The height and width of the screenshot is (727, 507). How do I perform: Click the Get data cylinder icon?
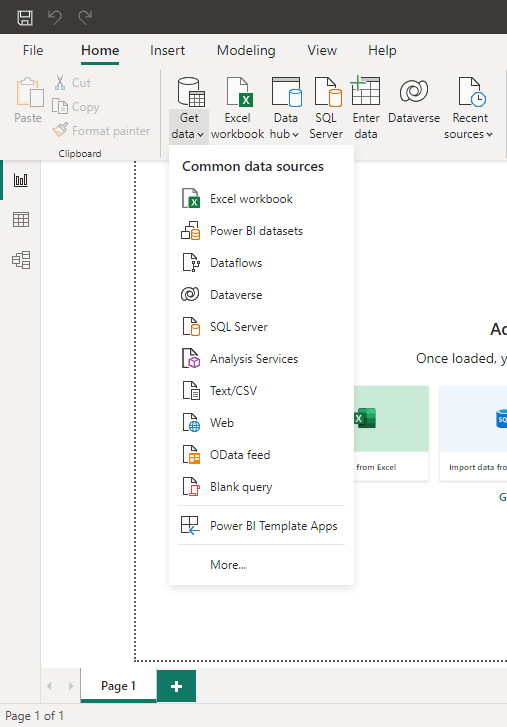[x=190, y=92]
